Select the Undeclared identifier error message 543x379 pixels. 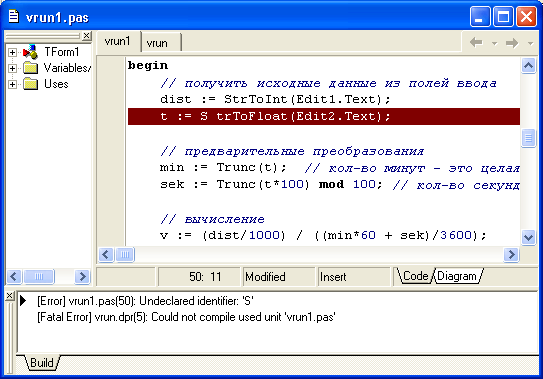click(x=145, y=301)
